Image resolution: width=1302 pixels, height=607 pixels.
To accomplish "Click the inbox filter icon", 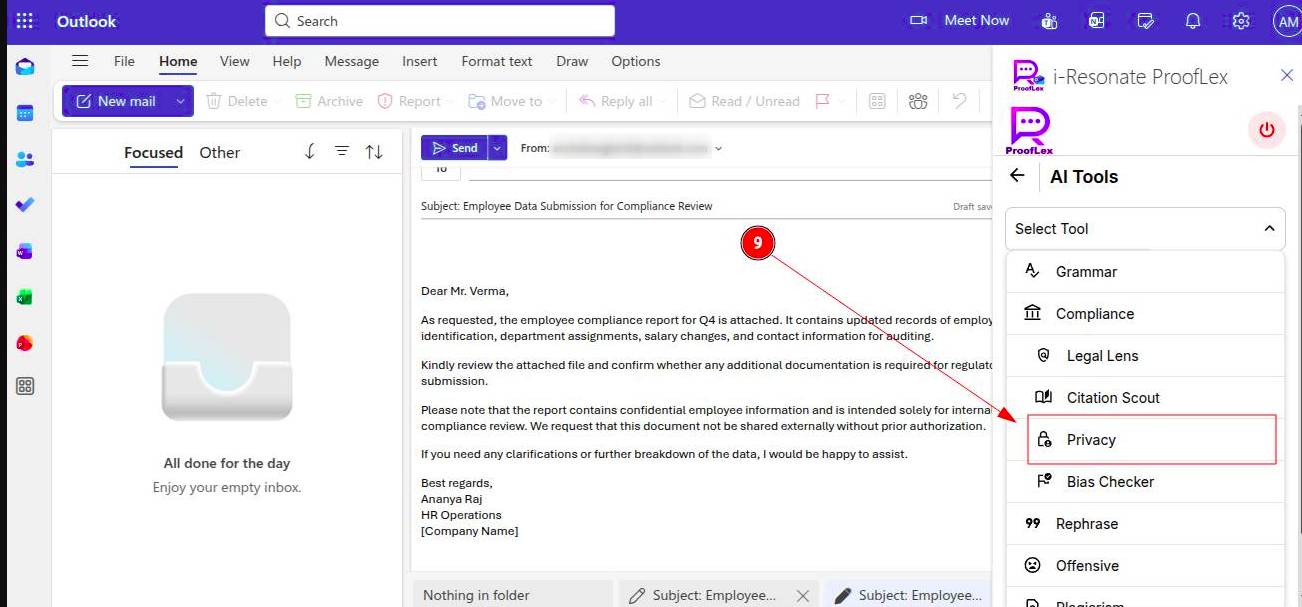I will (342, 152).
